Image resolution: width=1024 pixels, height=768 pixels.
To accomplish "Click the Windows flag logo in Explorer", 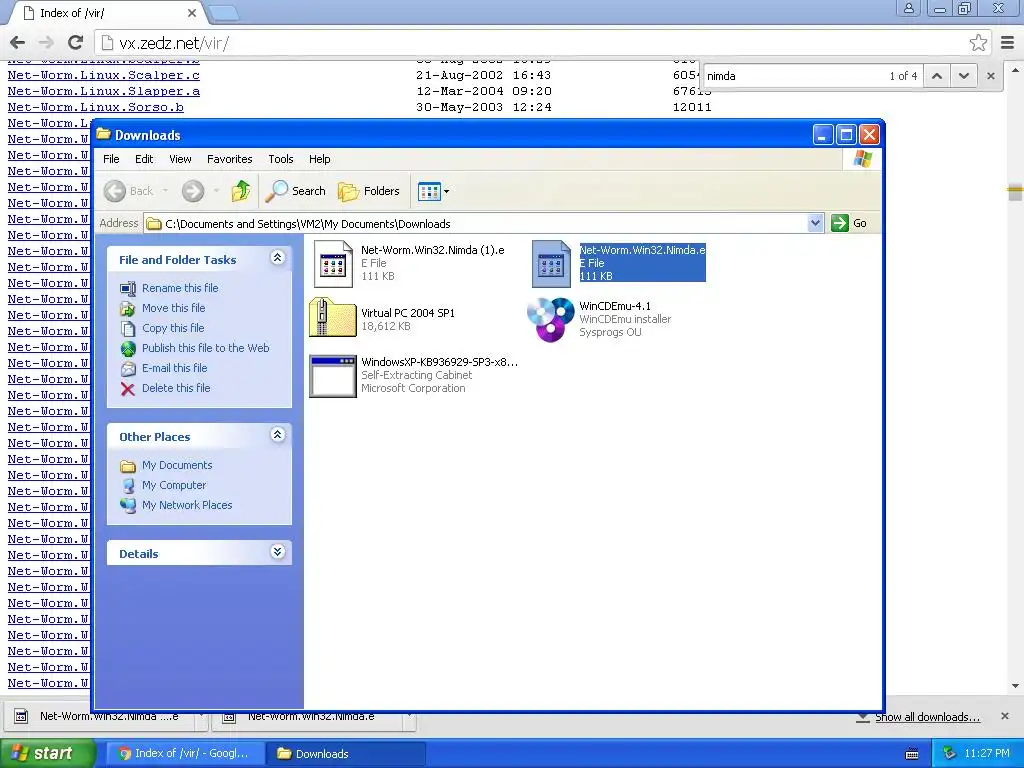I will click(x=862, y=159).
